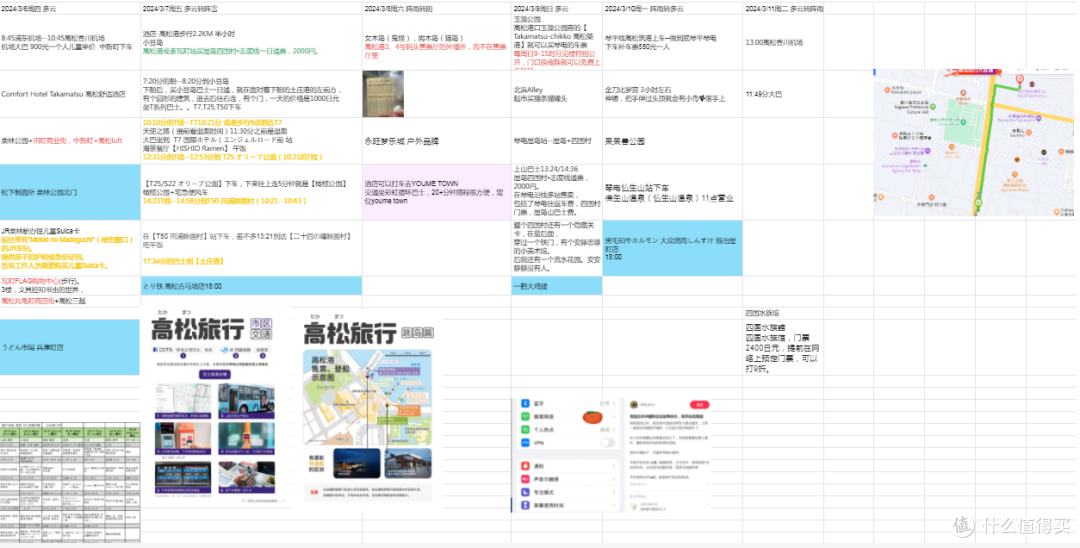Screen dimensions: 1080x548
Task: Open the street map image with green route
Action: pos(973,143)
